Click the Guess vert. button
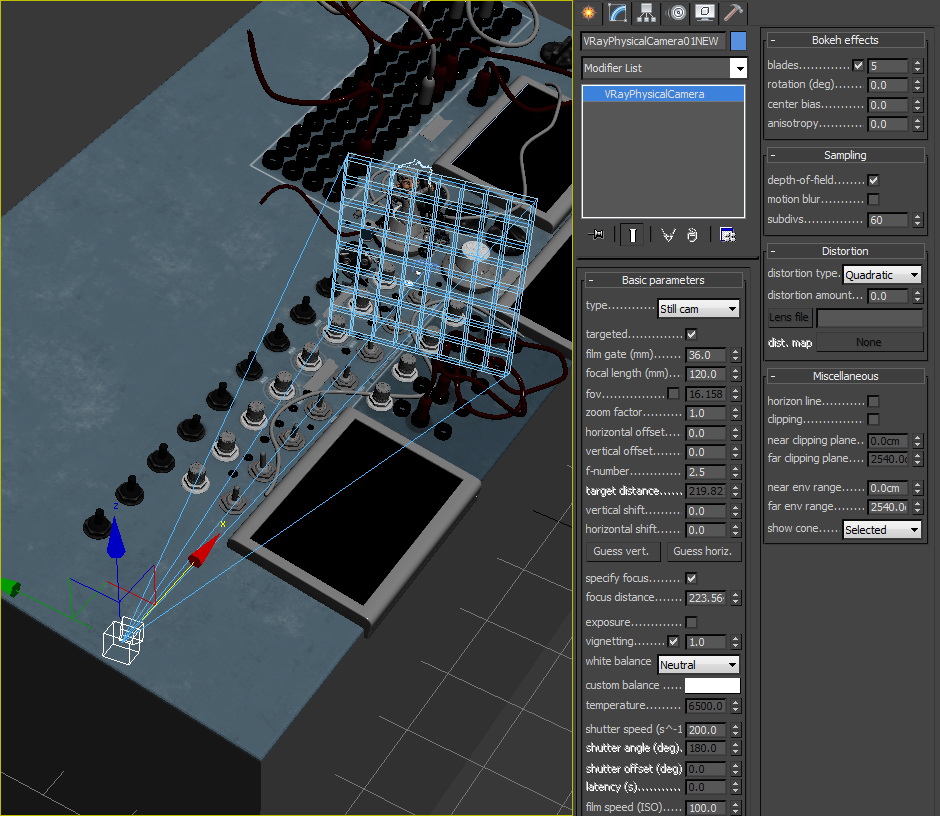Screen dimensions: 940x816 621,551
